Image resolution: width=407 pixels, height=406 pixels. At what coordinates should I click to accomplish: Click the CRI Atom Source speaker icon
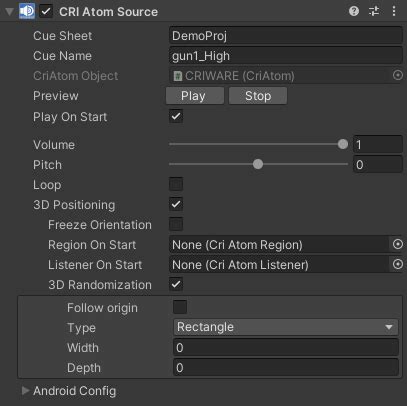27,11
